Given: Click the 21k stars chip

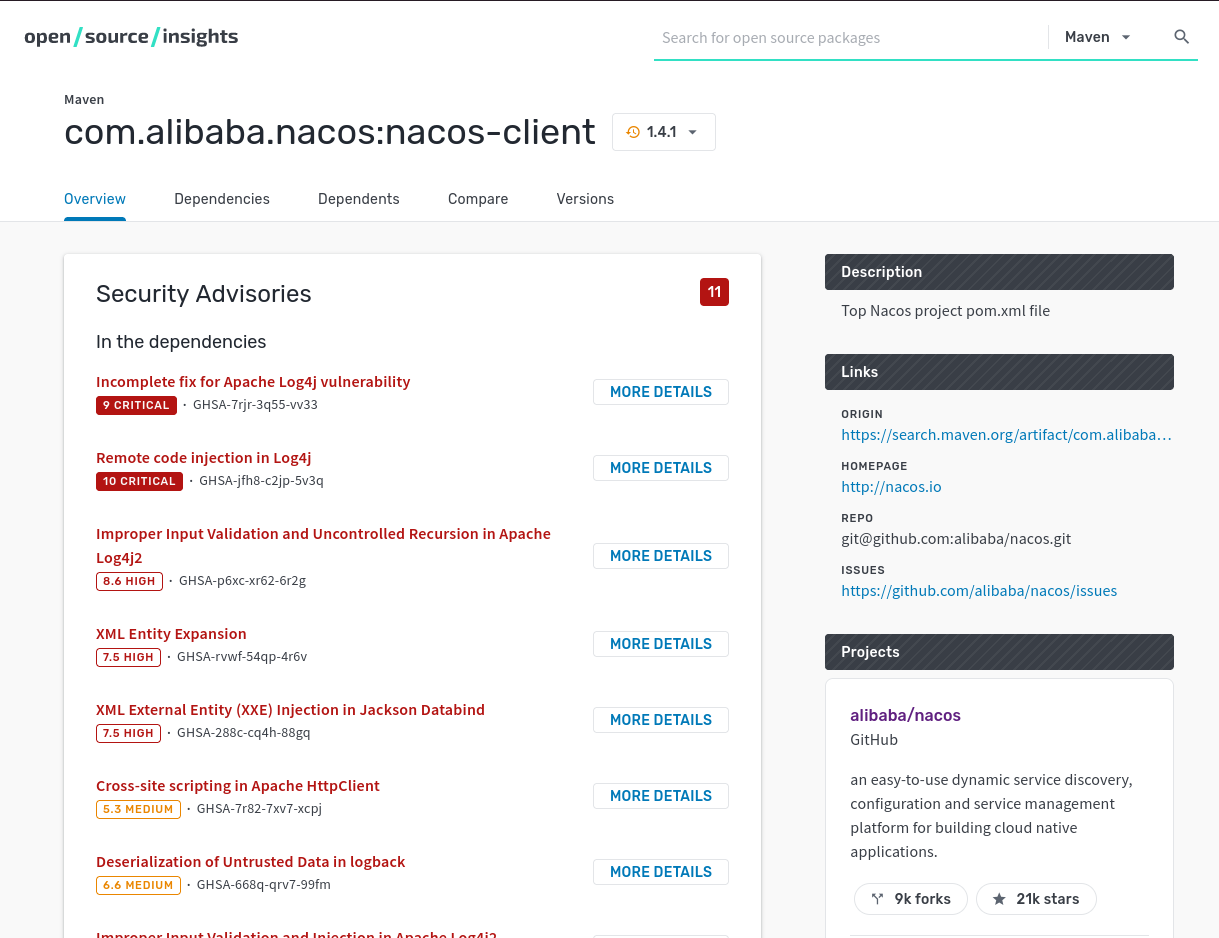Looking at the screenshot, I should pyautogui.click(x=1036, y=899).
